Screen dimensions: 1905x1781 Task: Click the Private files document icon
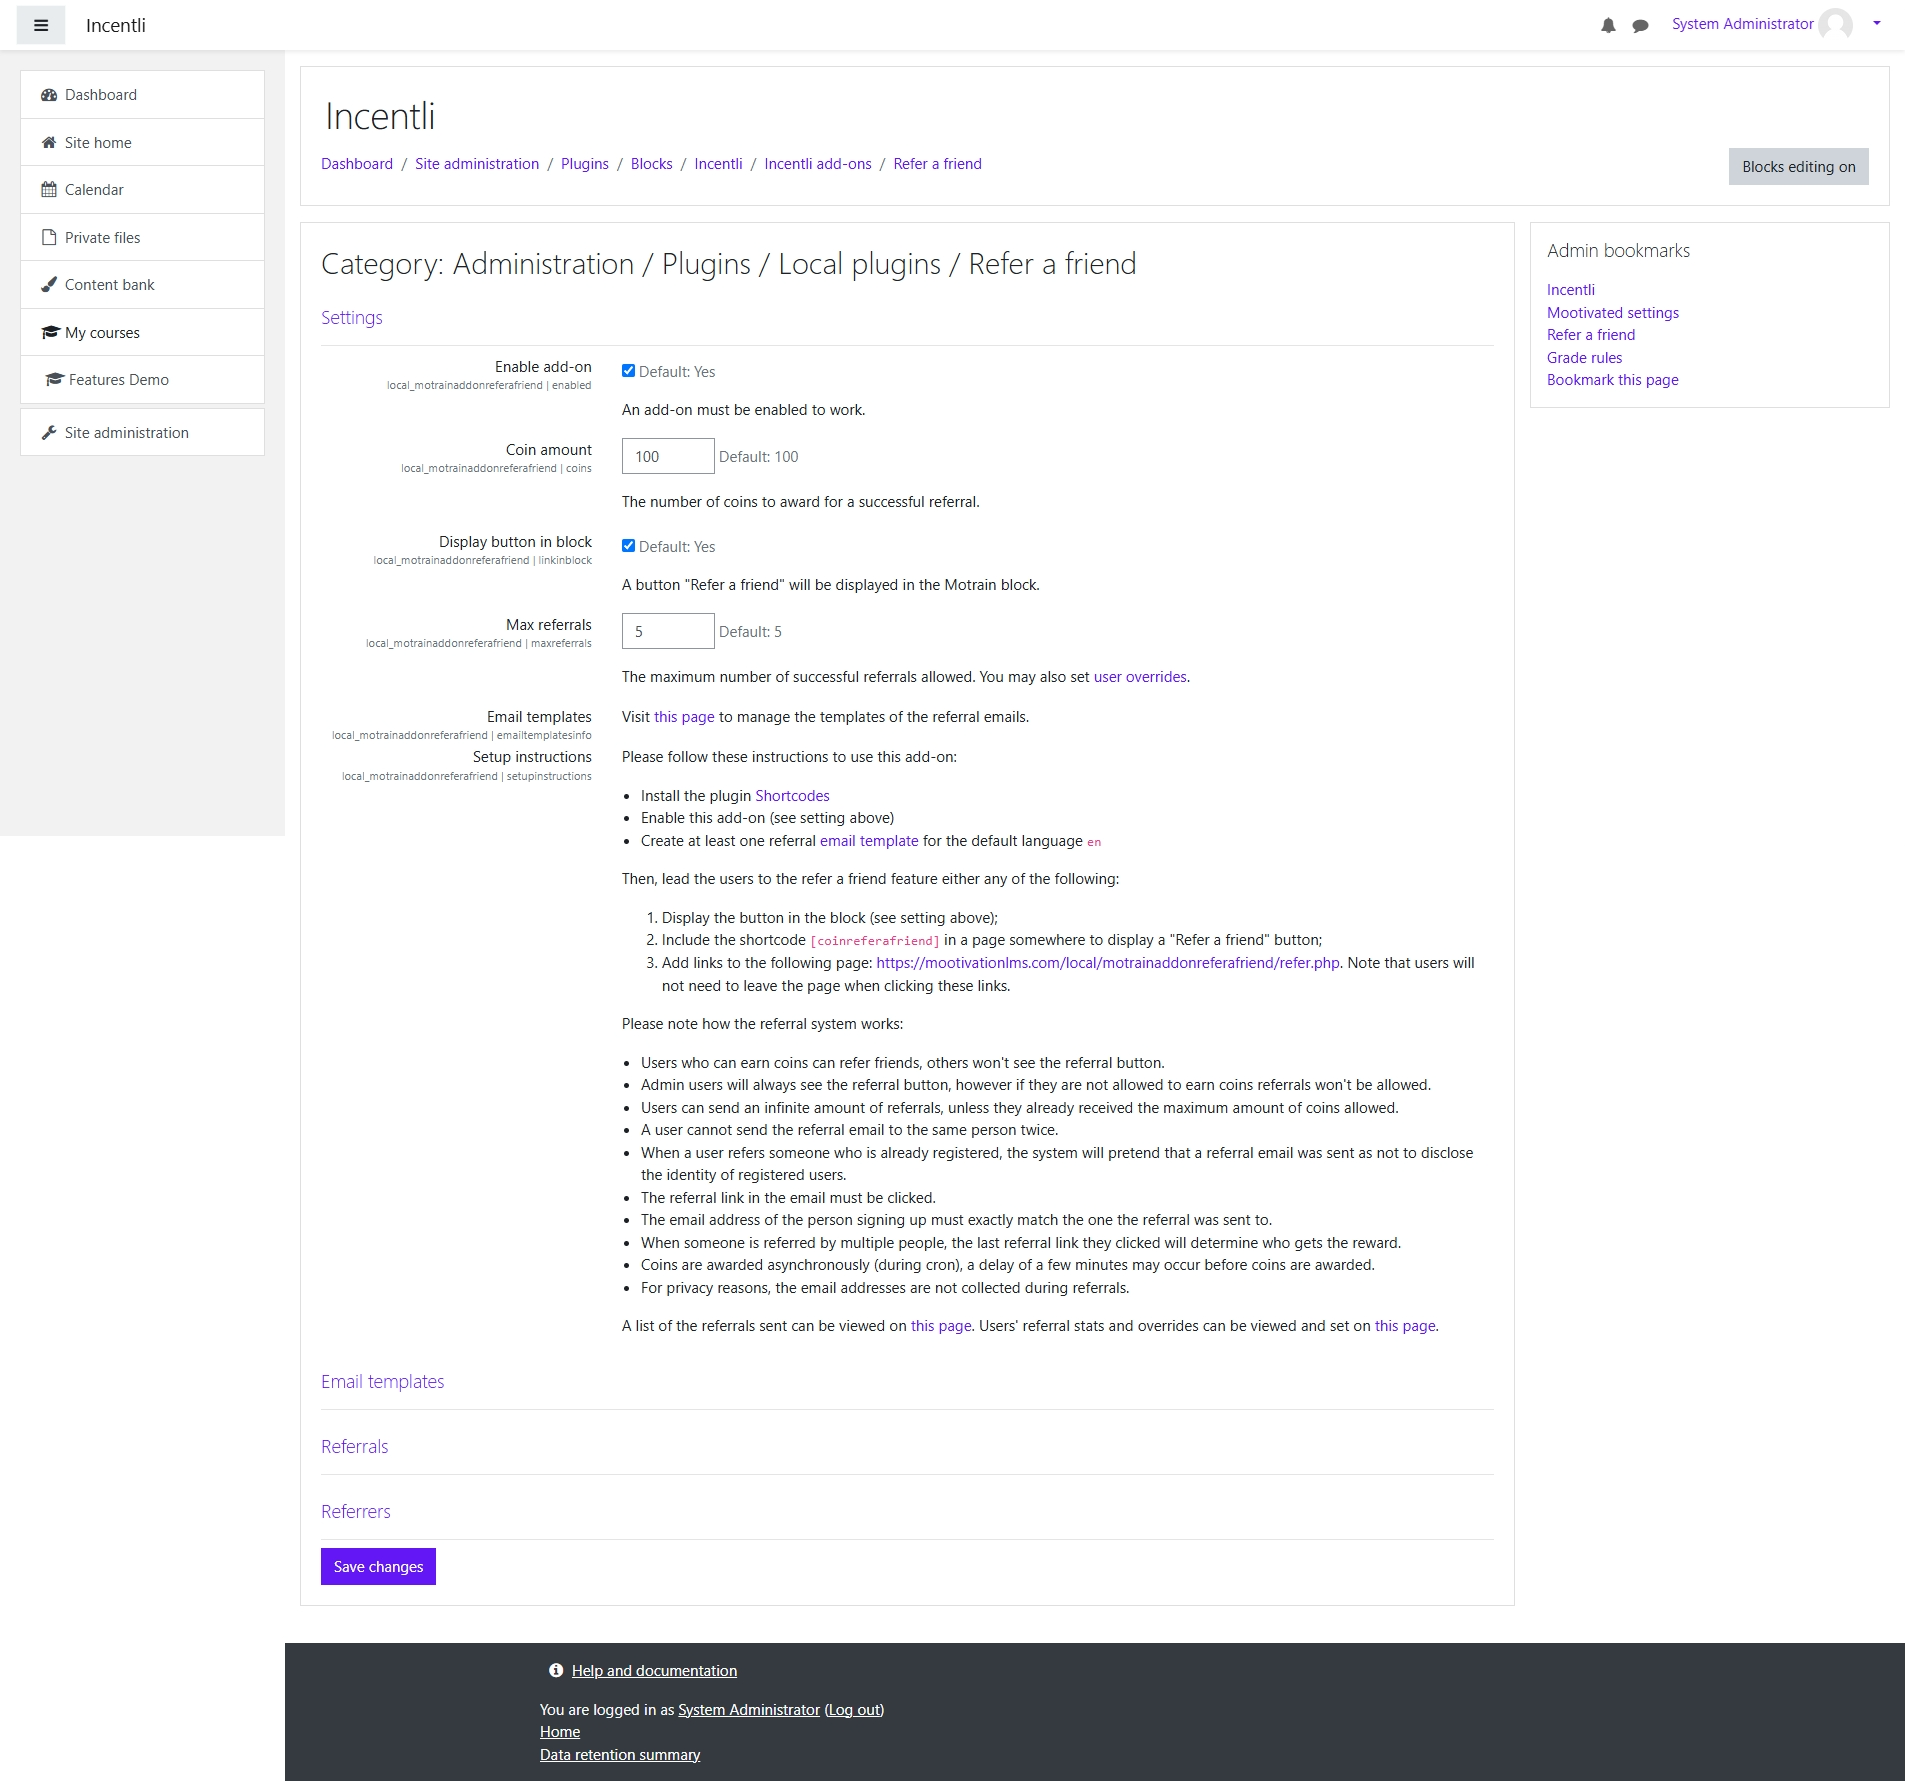[x=48, y=237]
